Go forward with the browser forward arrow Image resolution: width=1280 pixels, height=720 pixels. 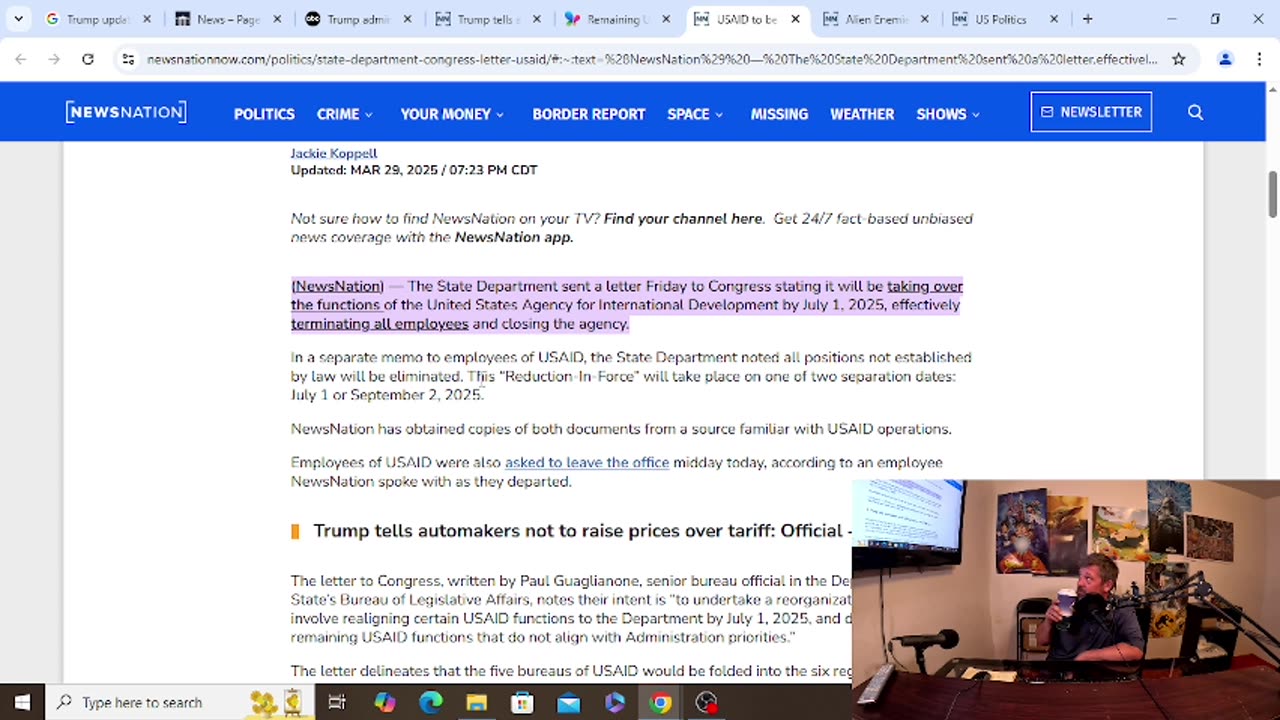point(54,59)
